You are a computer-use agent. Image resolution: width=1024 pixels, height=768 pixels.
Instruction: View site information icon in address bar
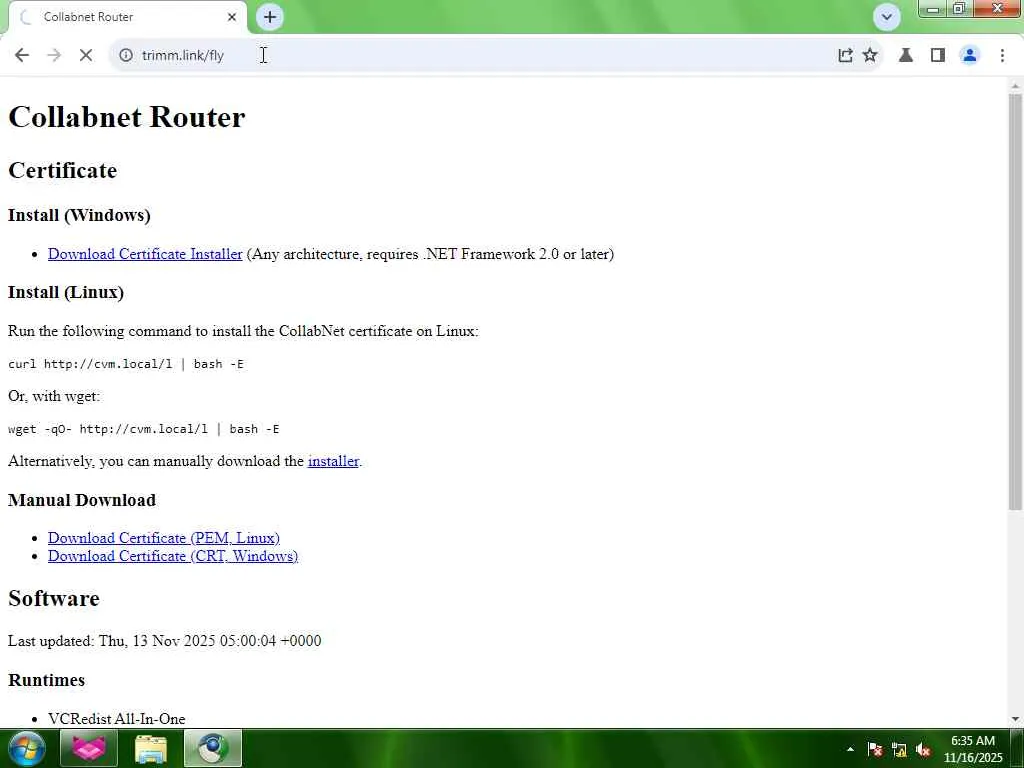(x=126, y=55)
